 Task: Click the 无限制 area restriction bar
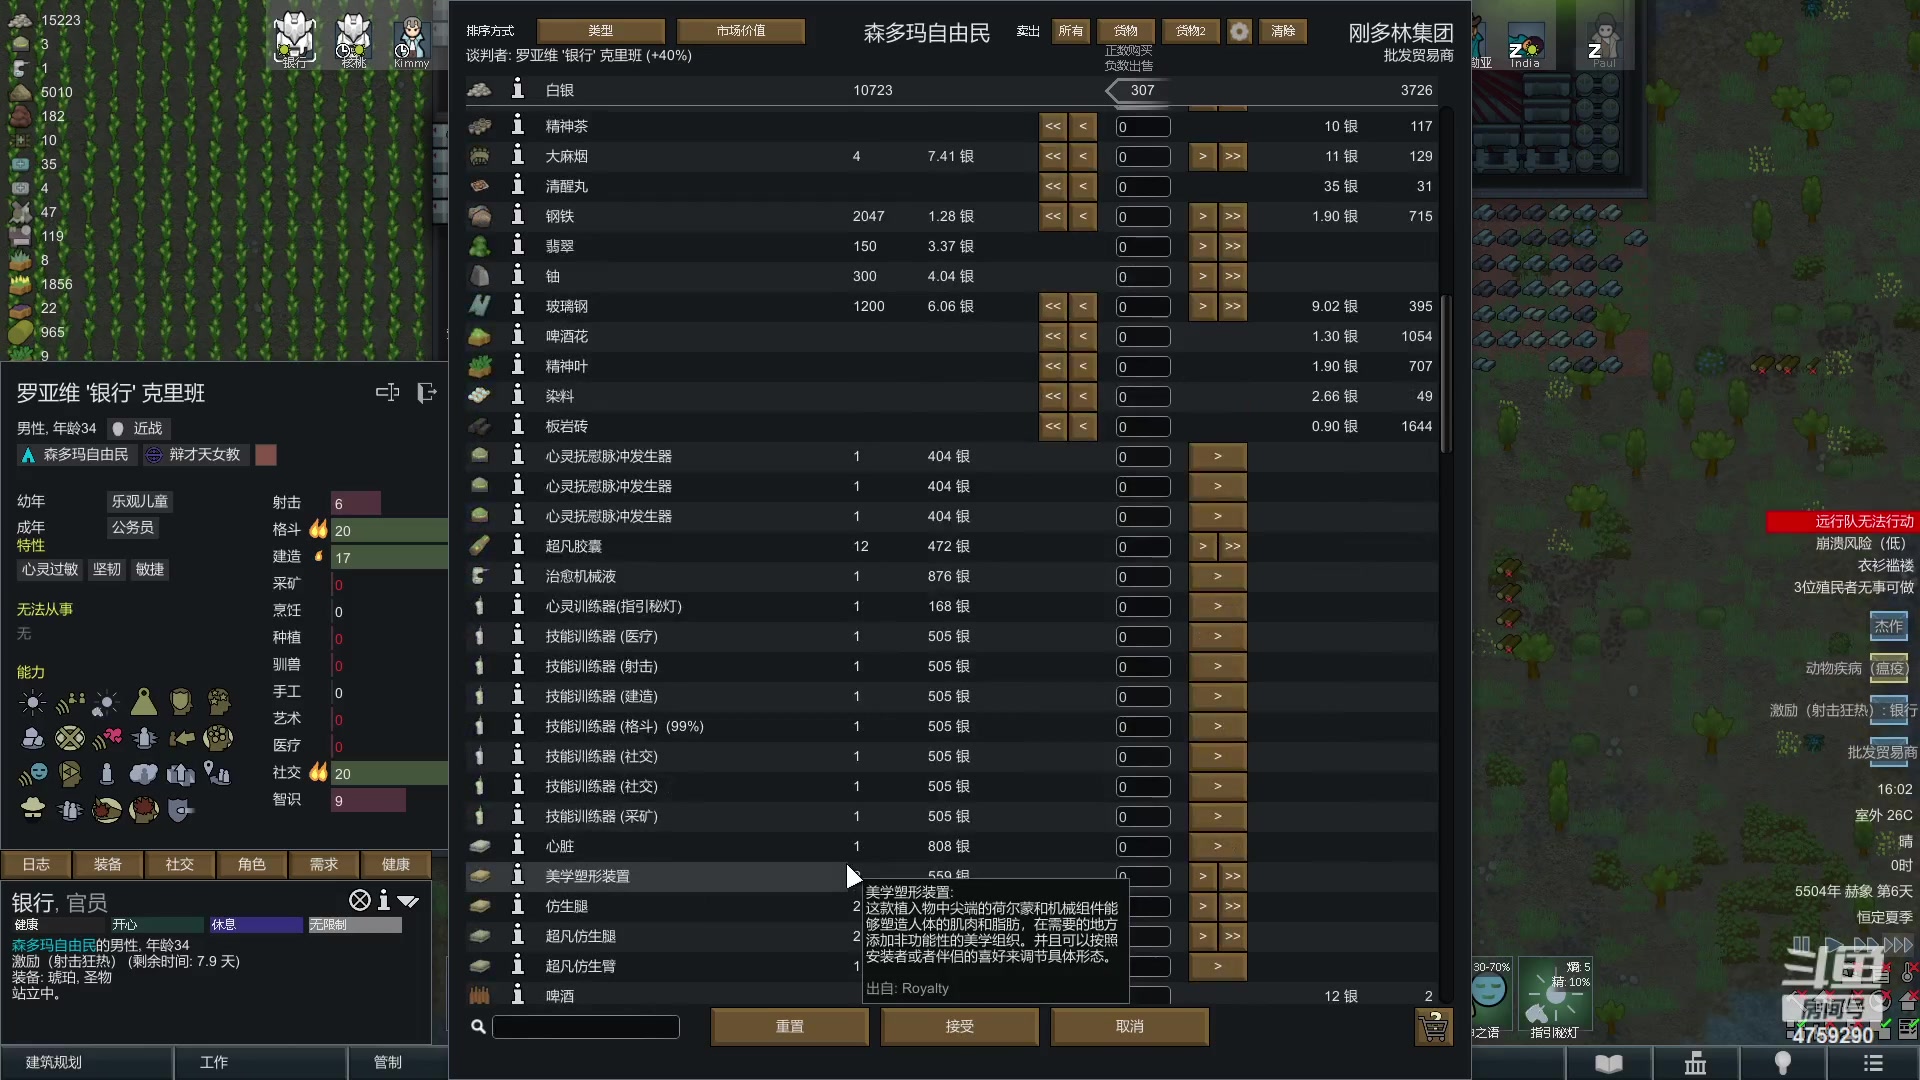[354, 925]
